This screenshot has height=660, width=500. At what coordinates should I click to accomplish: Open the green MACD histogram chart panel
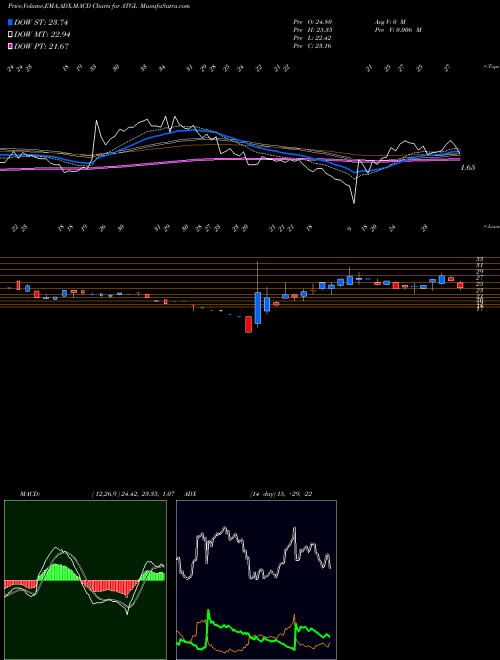tap(85, 580)
